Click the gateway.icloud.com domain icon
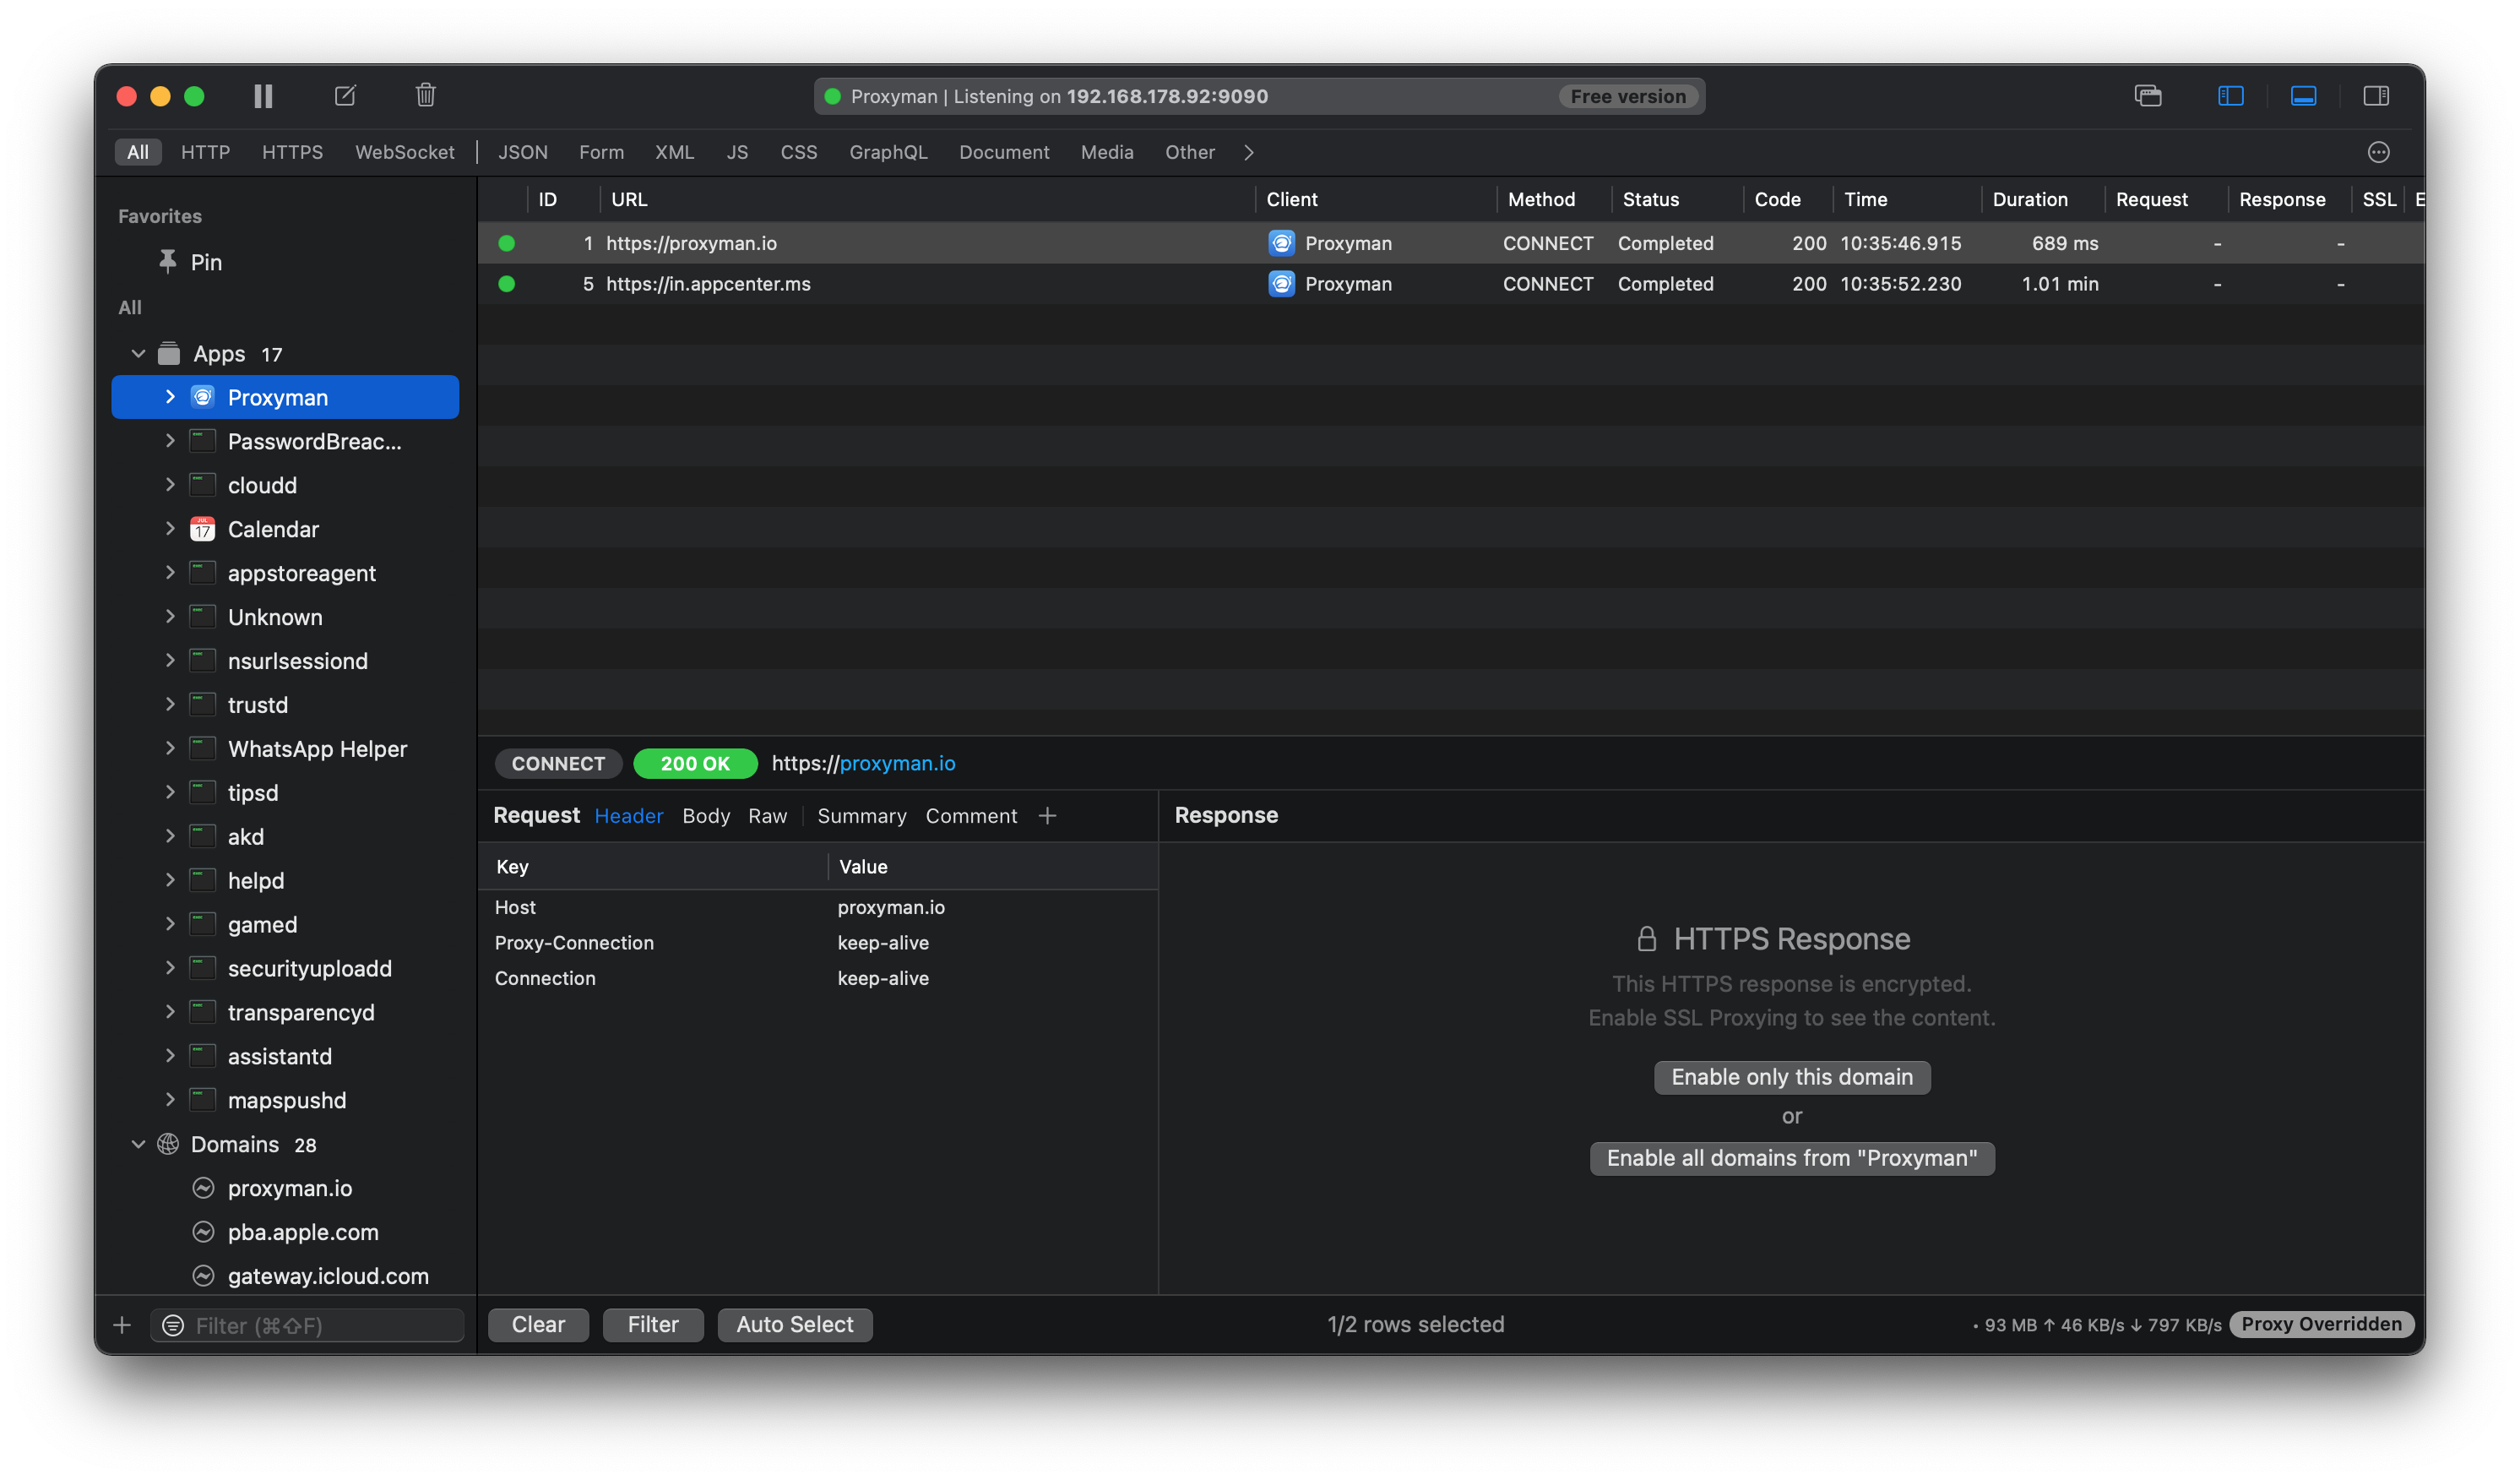This screenshot has width=2520, height=1480. pos(203,1276)
